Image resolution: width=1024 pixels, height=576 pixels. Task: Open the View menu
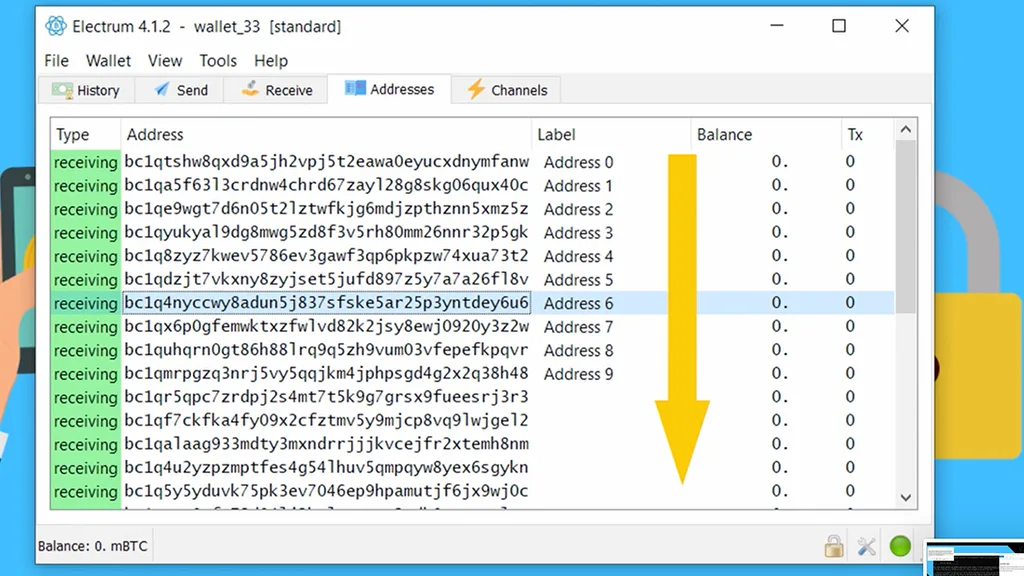click(165, 61)
